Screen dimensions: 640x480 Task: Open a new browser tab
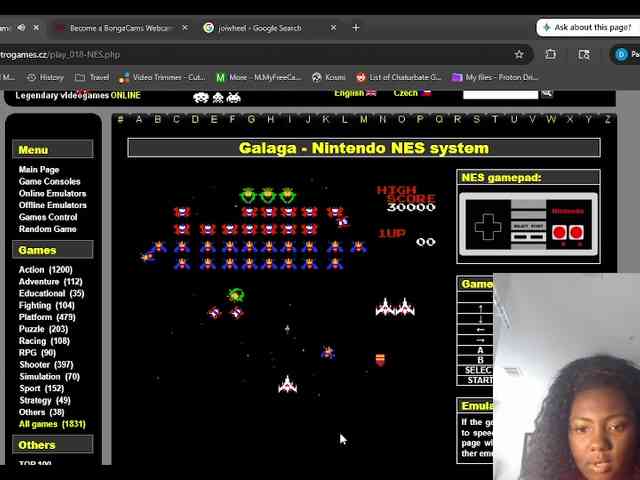coord(356,28)
